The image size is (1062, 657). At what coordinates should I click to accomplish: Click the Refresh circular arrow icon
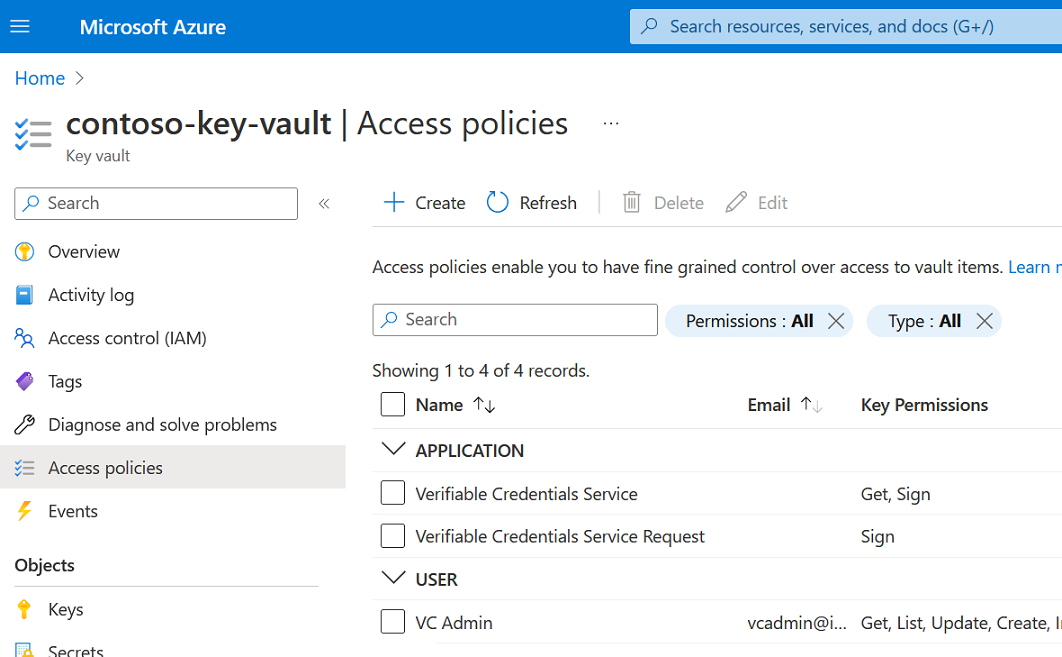pos(497,203)
